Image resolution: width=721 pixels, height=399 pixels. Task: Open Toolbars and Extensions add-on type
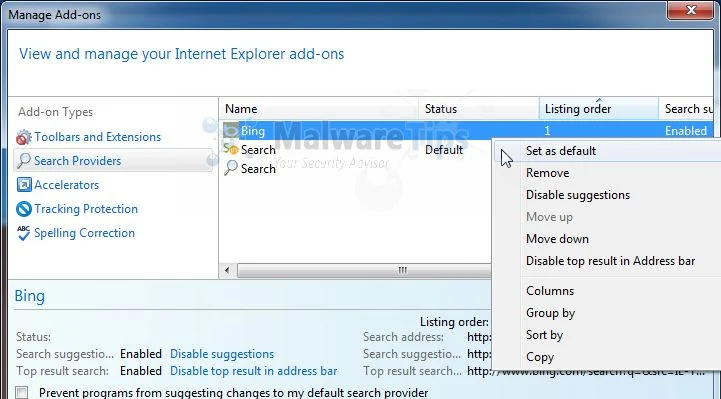(x=97, y=137)
